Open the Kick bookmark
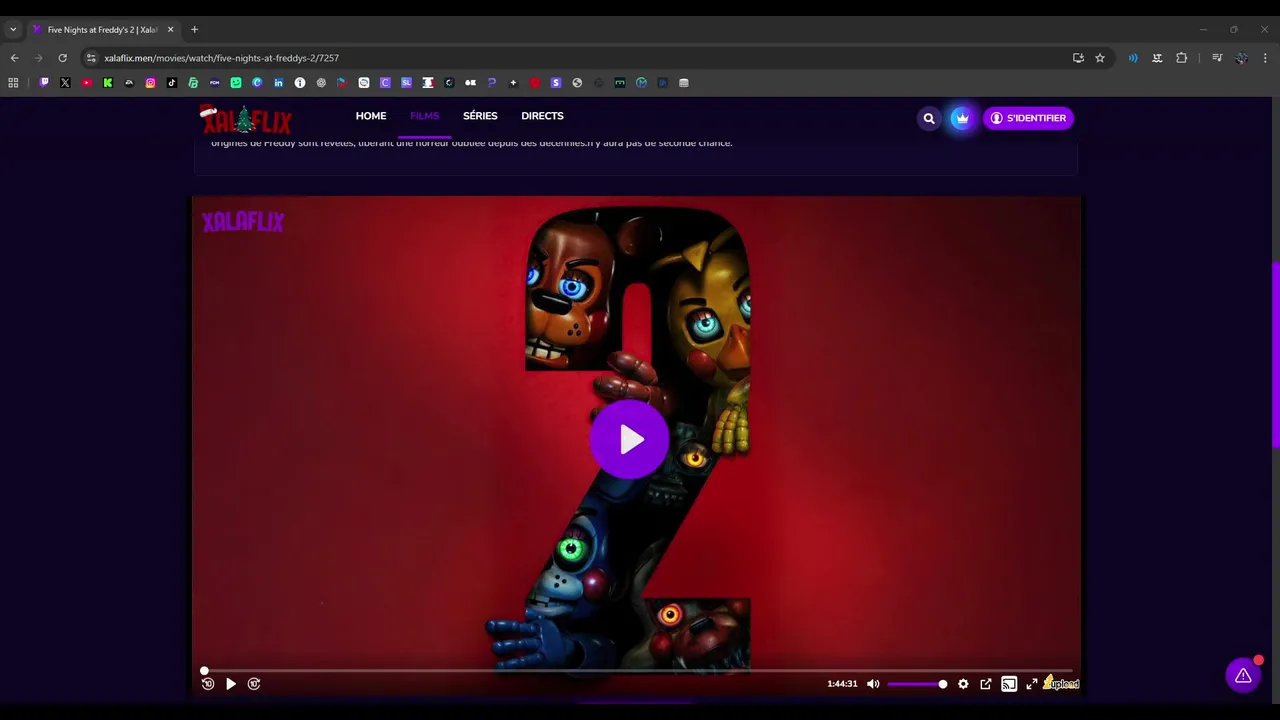This screenshot has width=1280, height=720. 108,83
